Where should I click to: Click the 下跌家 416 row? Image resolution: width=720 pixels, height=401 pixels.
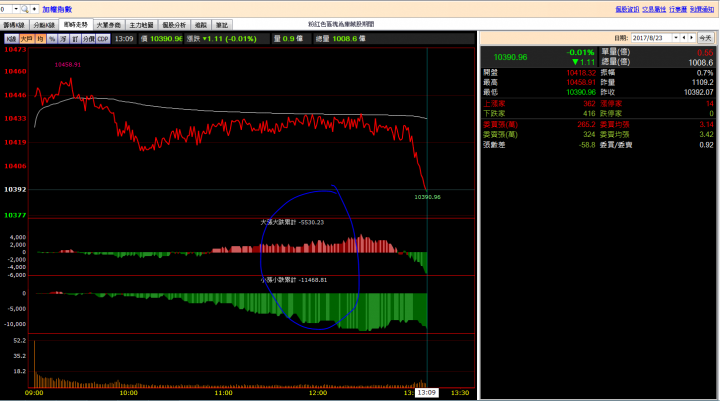coord(539,113)
